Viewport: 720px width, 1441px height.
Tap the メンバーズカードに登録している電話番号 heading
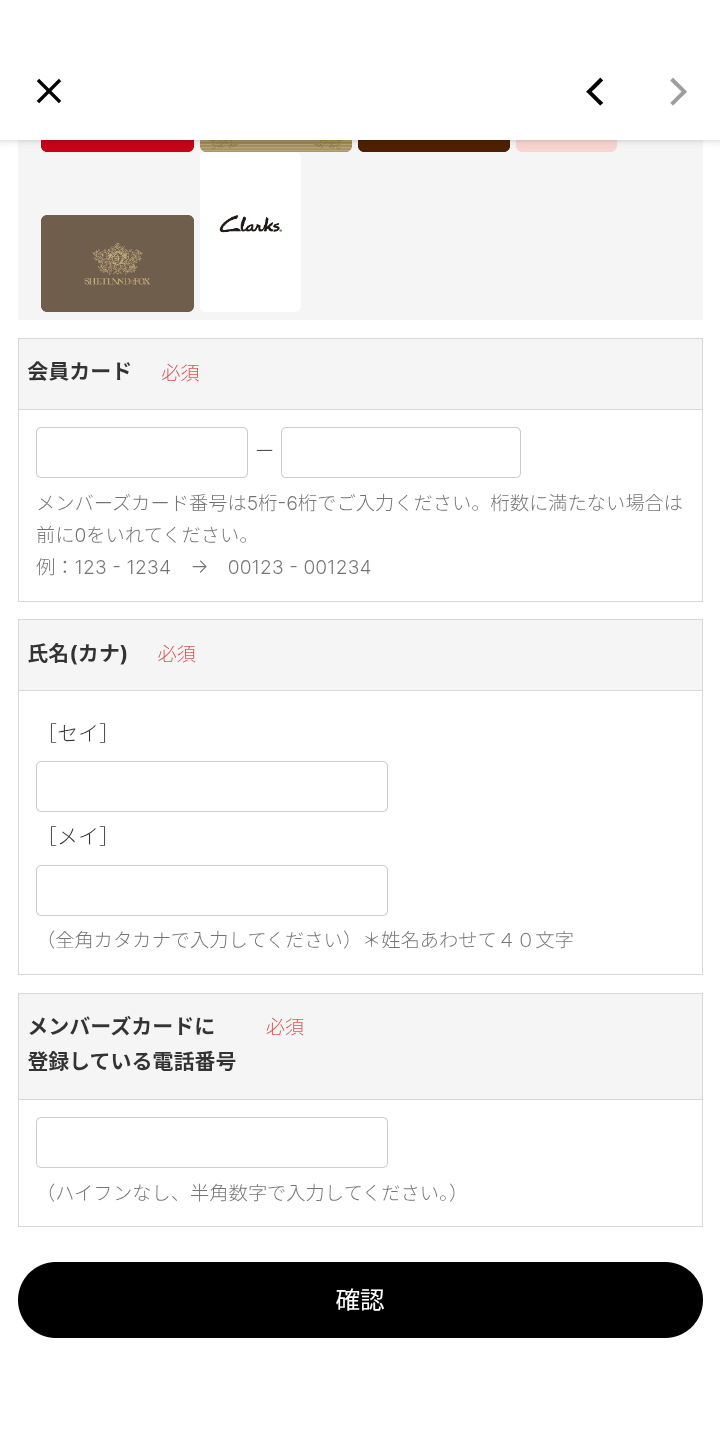click(x=131, y=1044)
